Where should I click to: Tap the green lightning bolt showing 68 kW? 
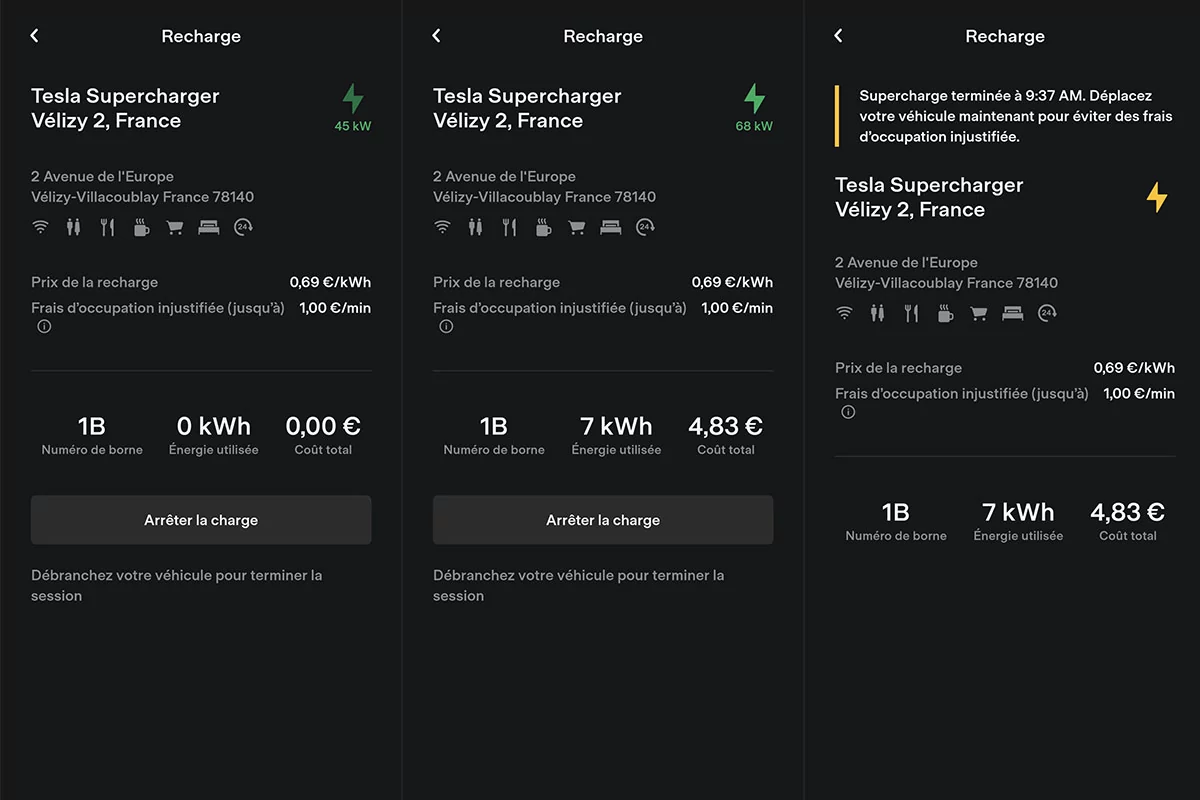point(755,99)
